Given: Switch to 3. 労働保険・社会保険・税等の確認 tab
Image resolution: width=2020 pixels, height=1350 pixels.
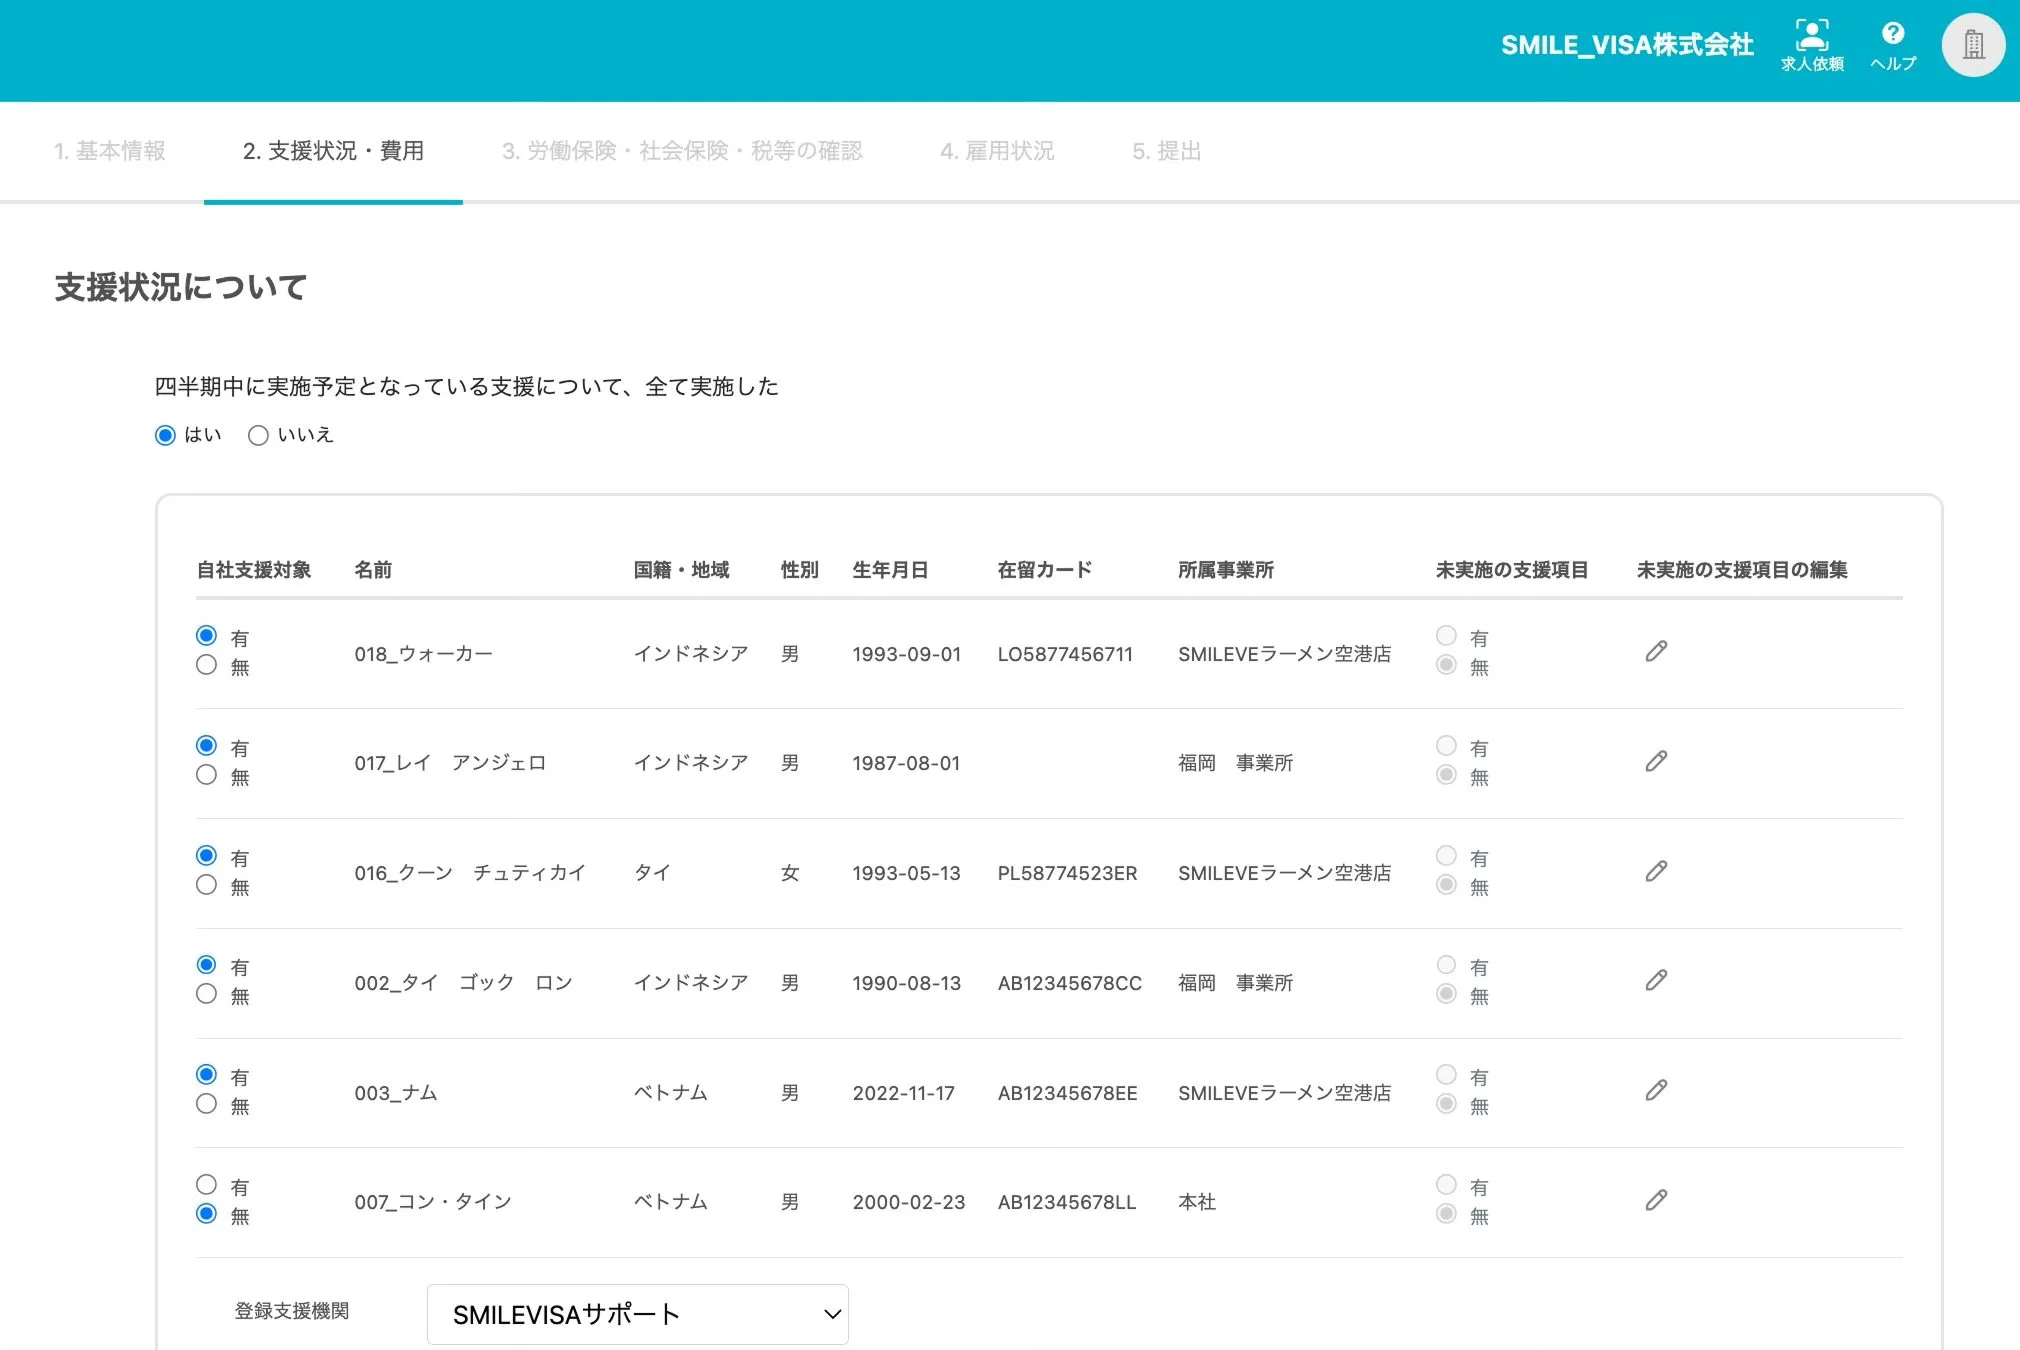Looking at the screenshot, I should [x=682, y=151].
